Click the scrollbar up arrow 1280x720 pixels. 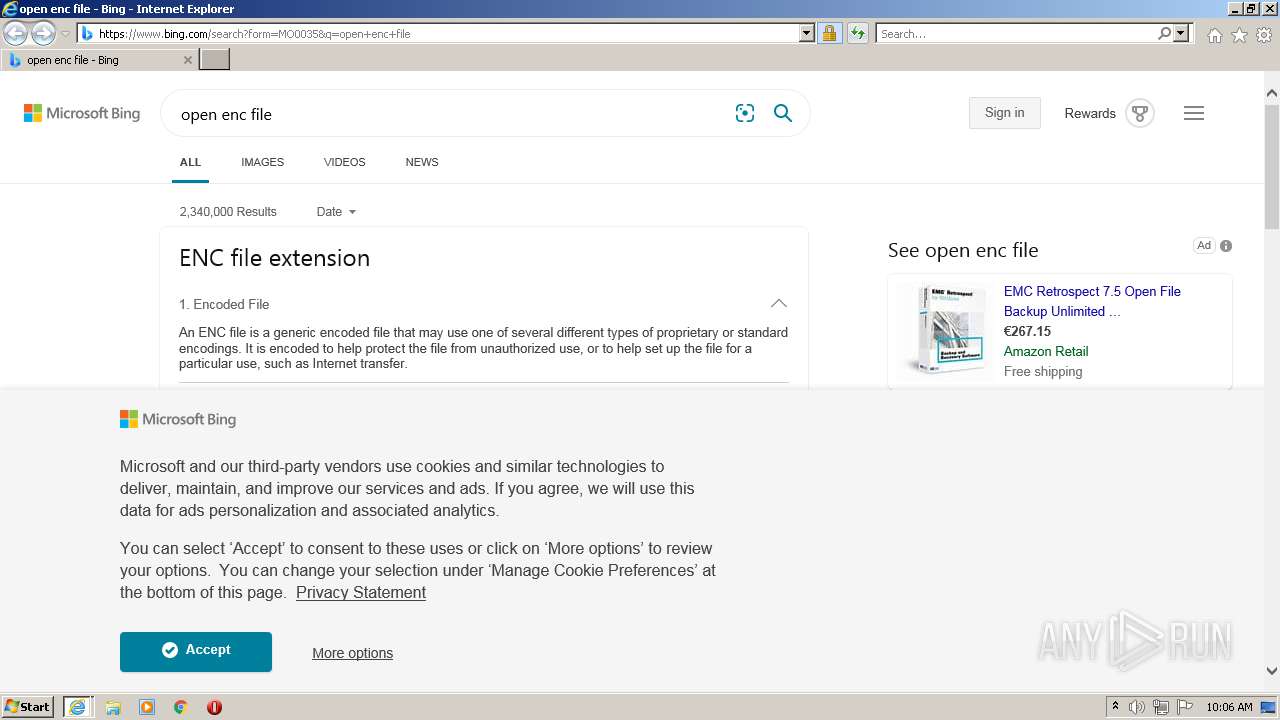click(1272, 94)
